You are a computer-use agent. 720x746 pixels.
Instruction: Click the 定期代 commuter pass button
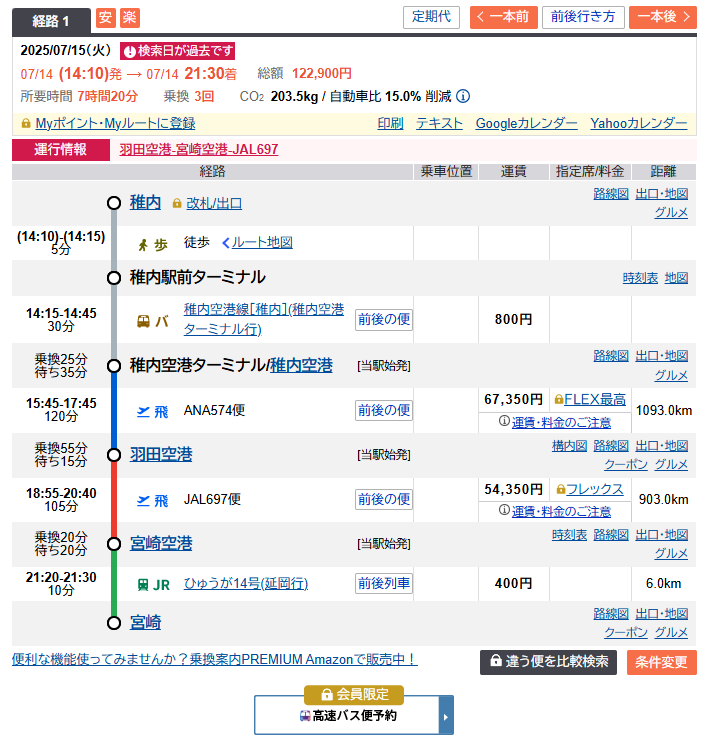(x=431, y=17)
